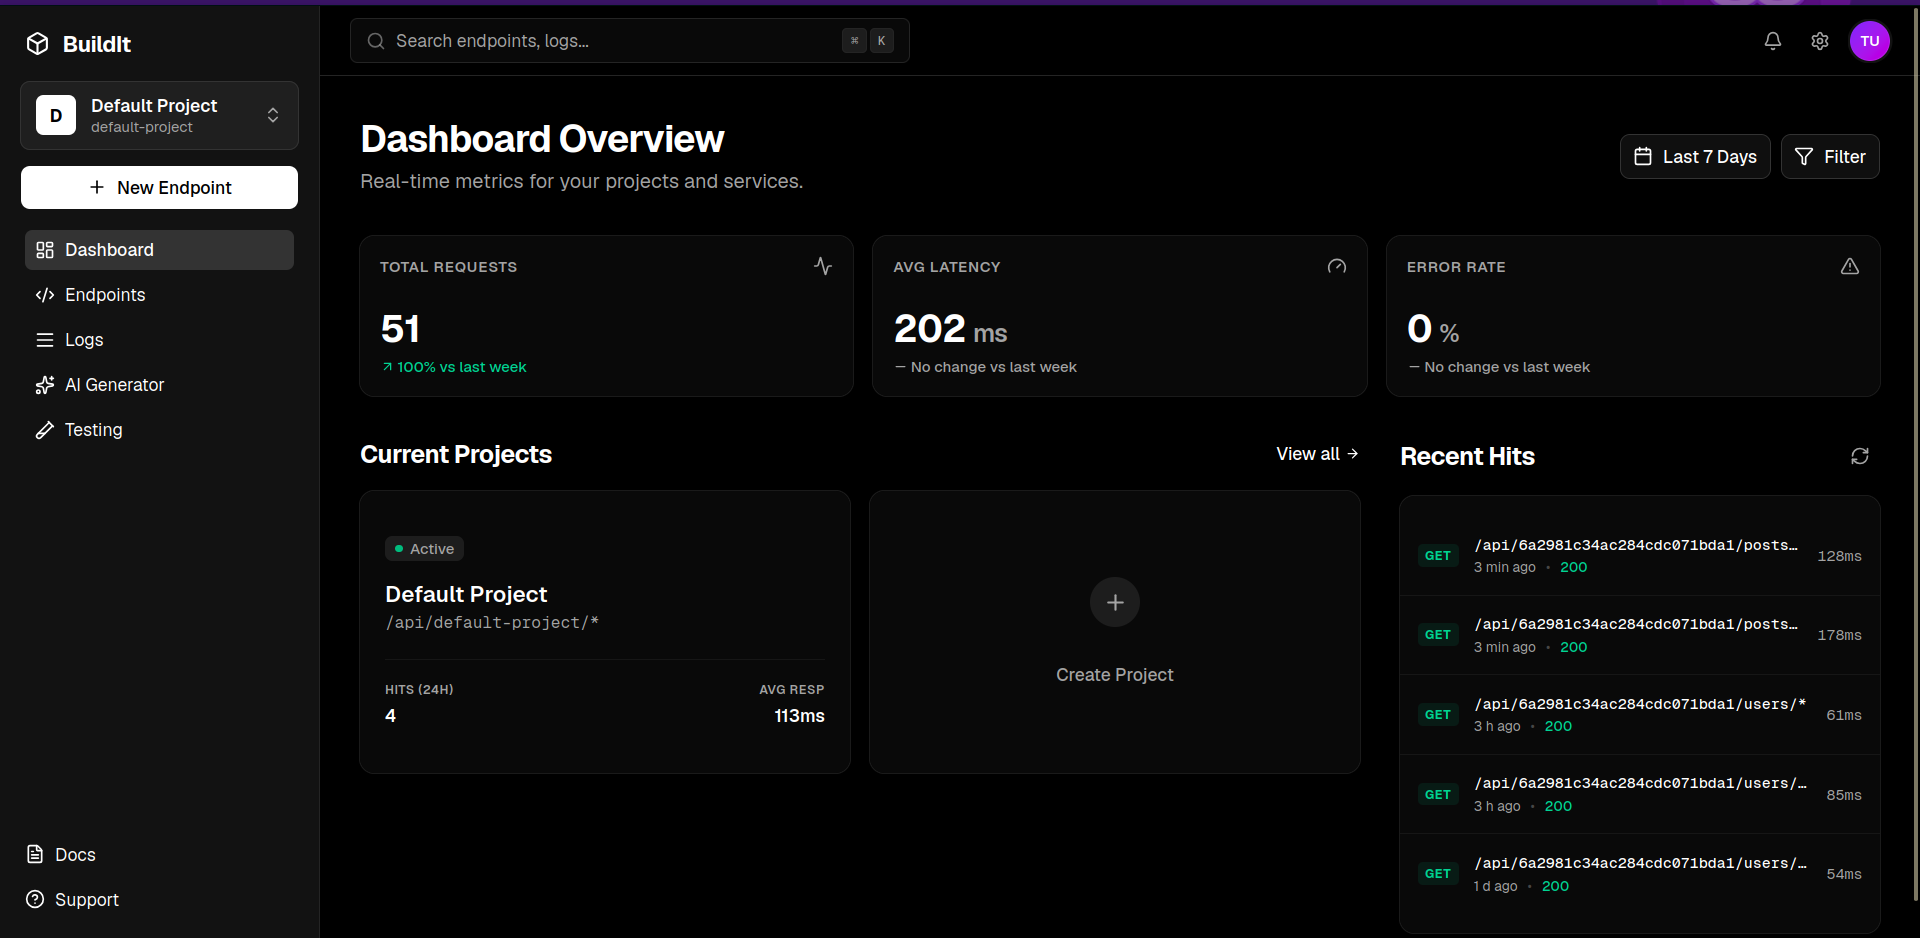Viewport: 1920px width, 938px height.
Task: Open the settings gear icon
Action: click(1820, 41)
